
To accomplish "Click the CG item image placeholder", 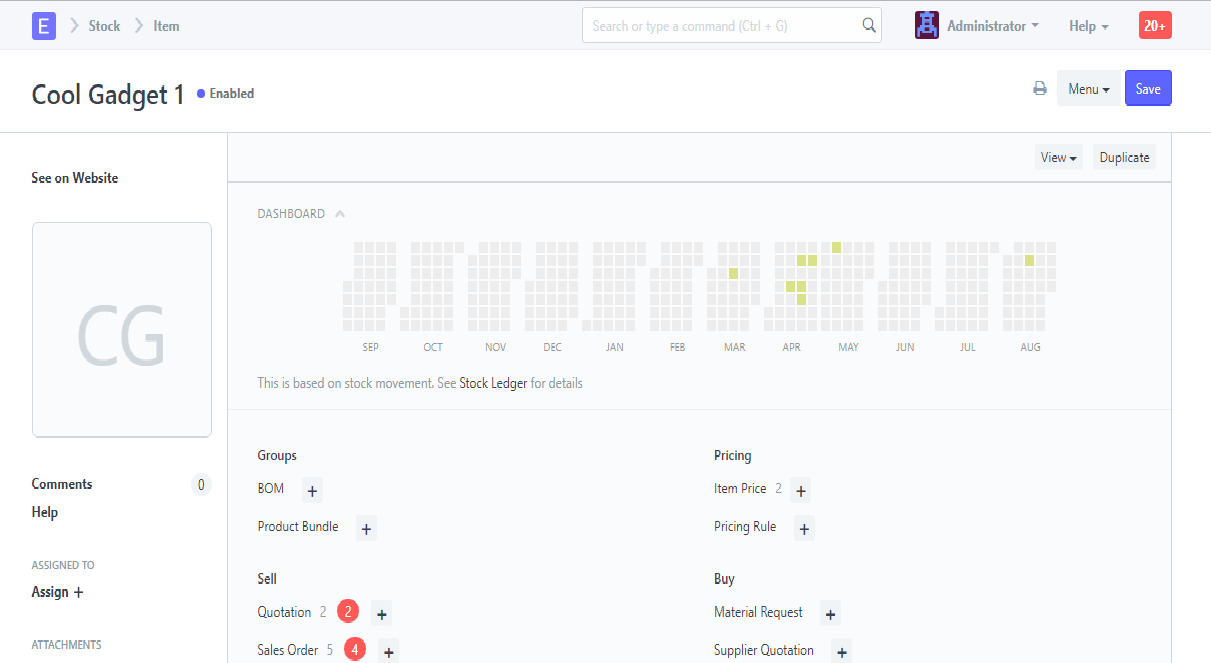I will (122, 330).
